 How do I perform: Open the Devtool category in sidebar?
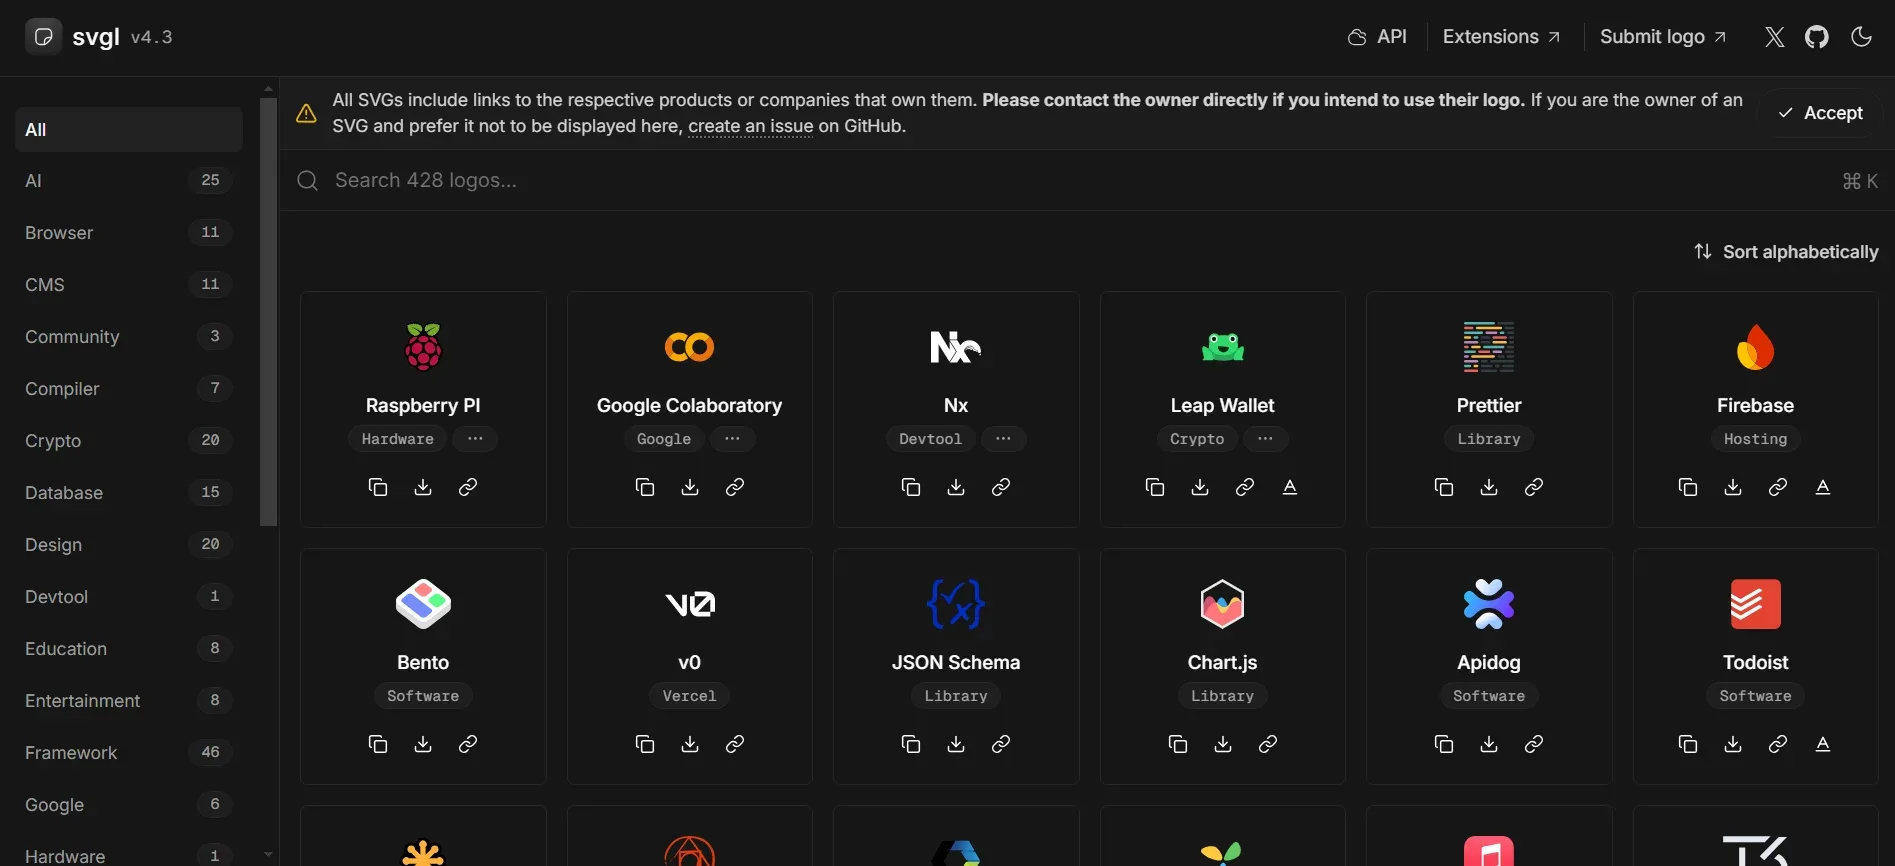[129, 597]
